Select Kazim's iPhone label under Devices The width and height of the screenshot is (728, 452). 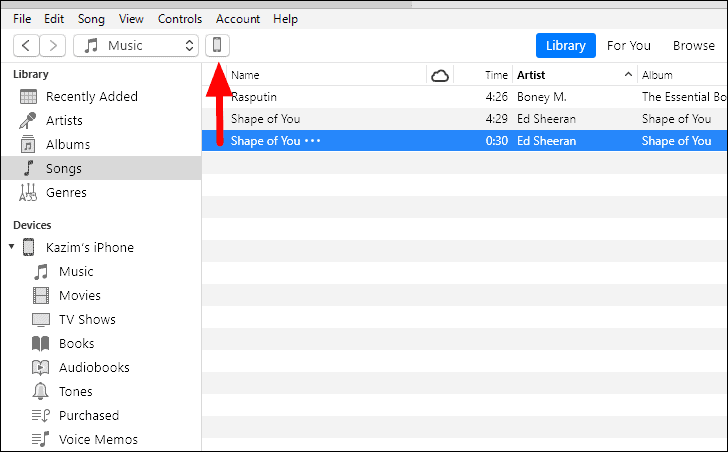point(90,247)
